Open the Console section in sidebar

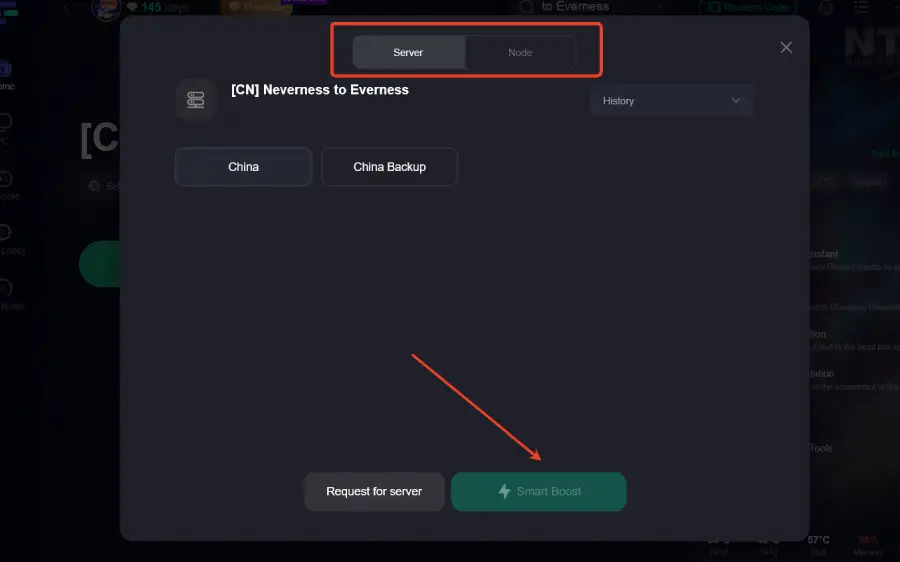tap(5, 182)
